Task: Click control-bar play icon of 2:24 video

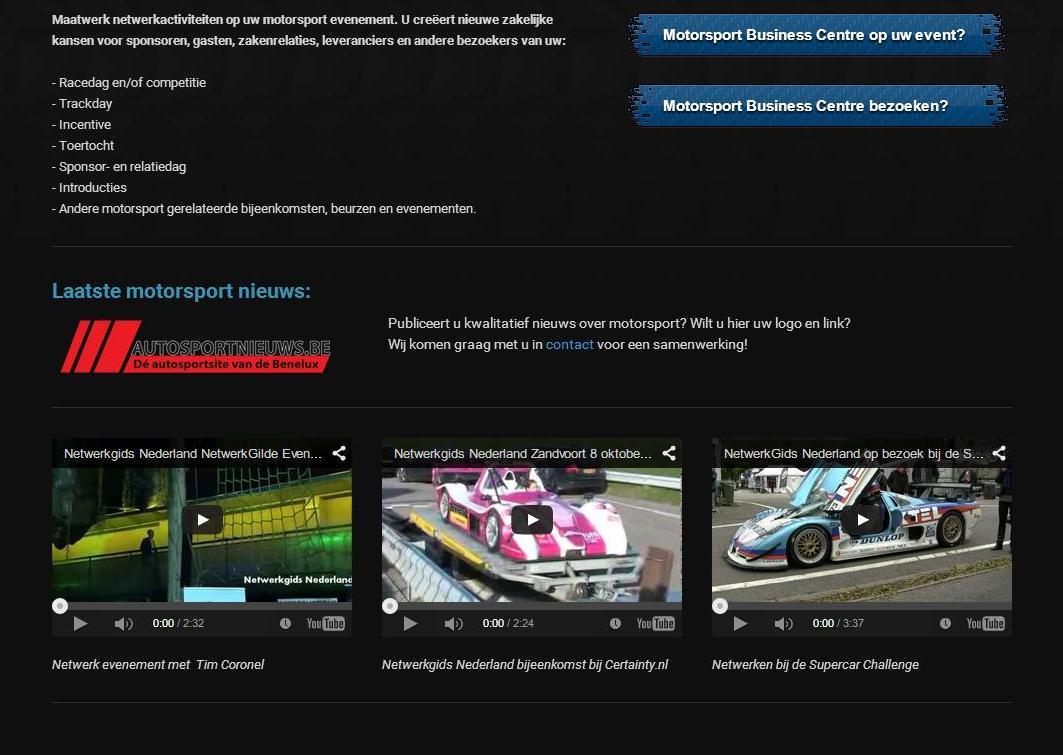Action: tap(410, 624)
